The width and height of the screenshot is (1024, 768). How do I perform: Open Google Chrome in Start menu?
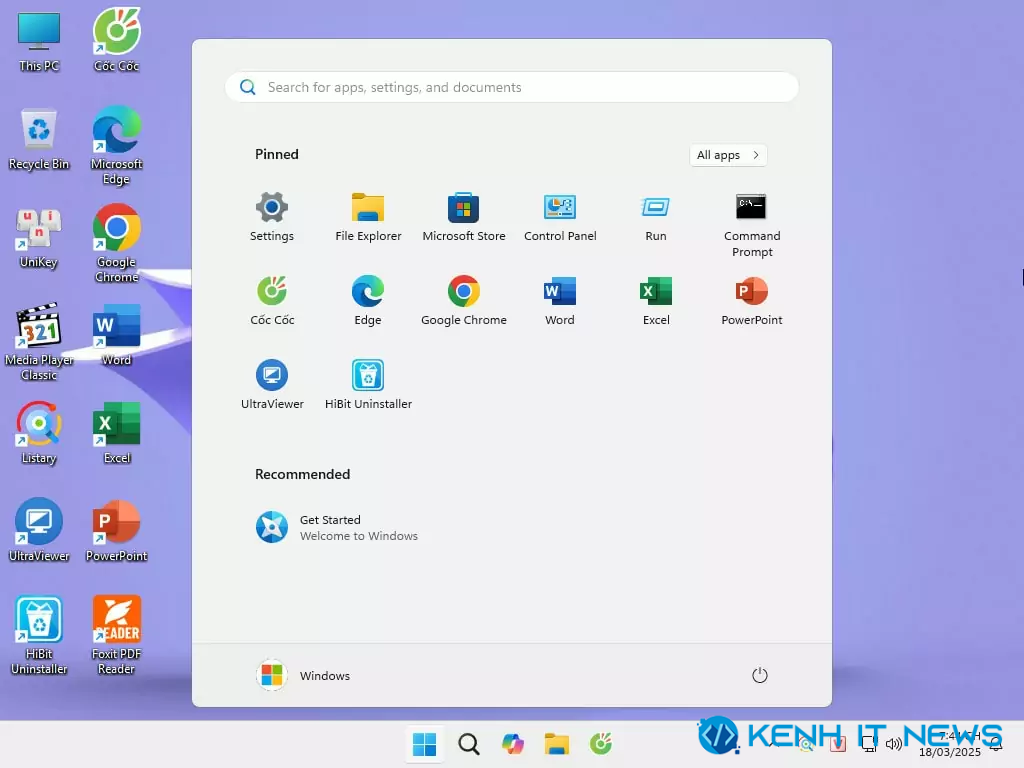464,301
